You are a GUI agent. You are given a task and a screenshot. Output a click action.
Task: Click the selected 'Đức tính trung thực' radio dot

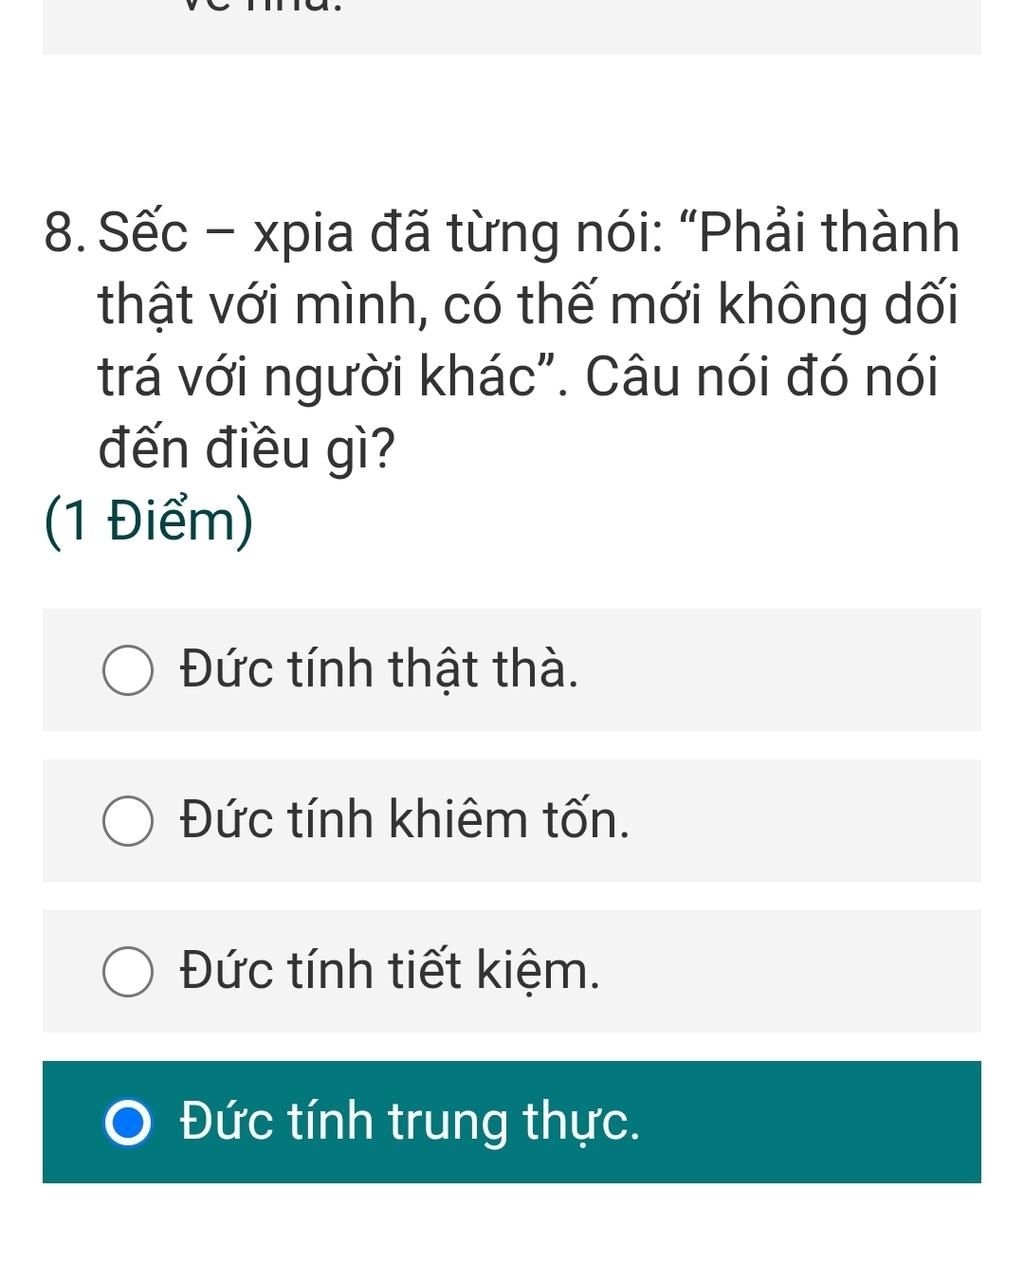[128, 1122]
